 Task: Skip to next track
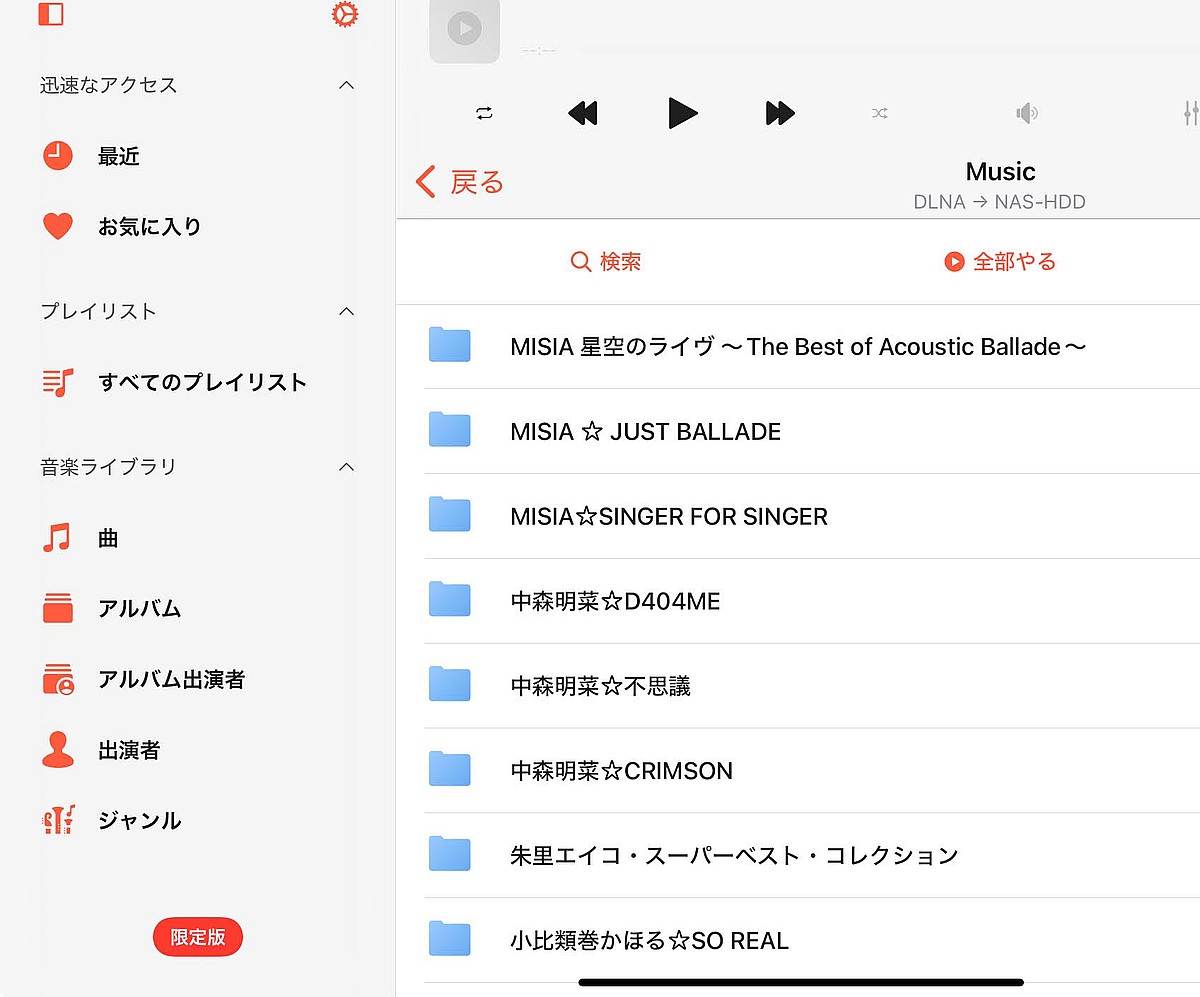pos(780,113)
